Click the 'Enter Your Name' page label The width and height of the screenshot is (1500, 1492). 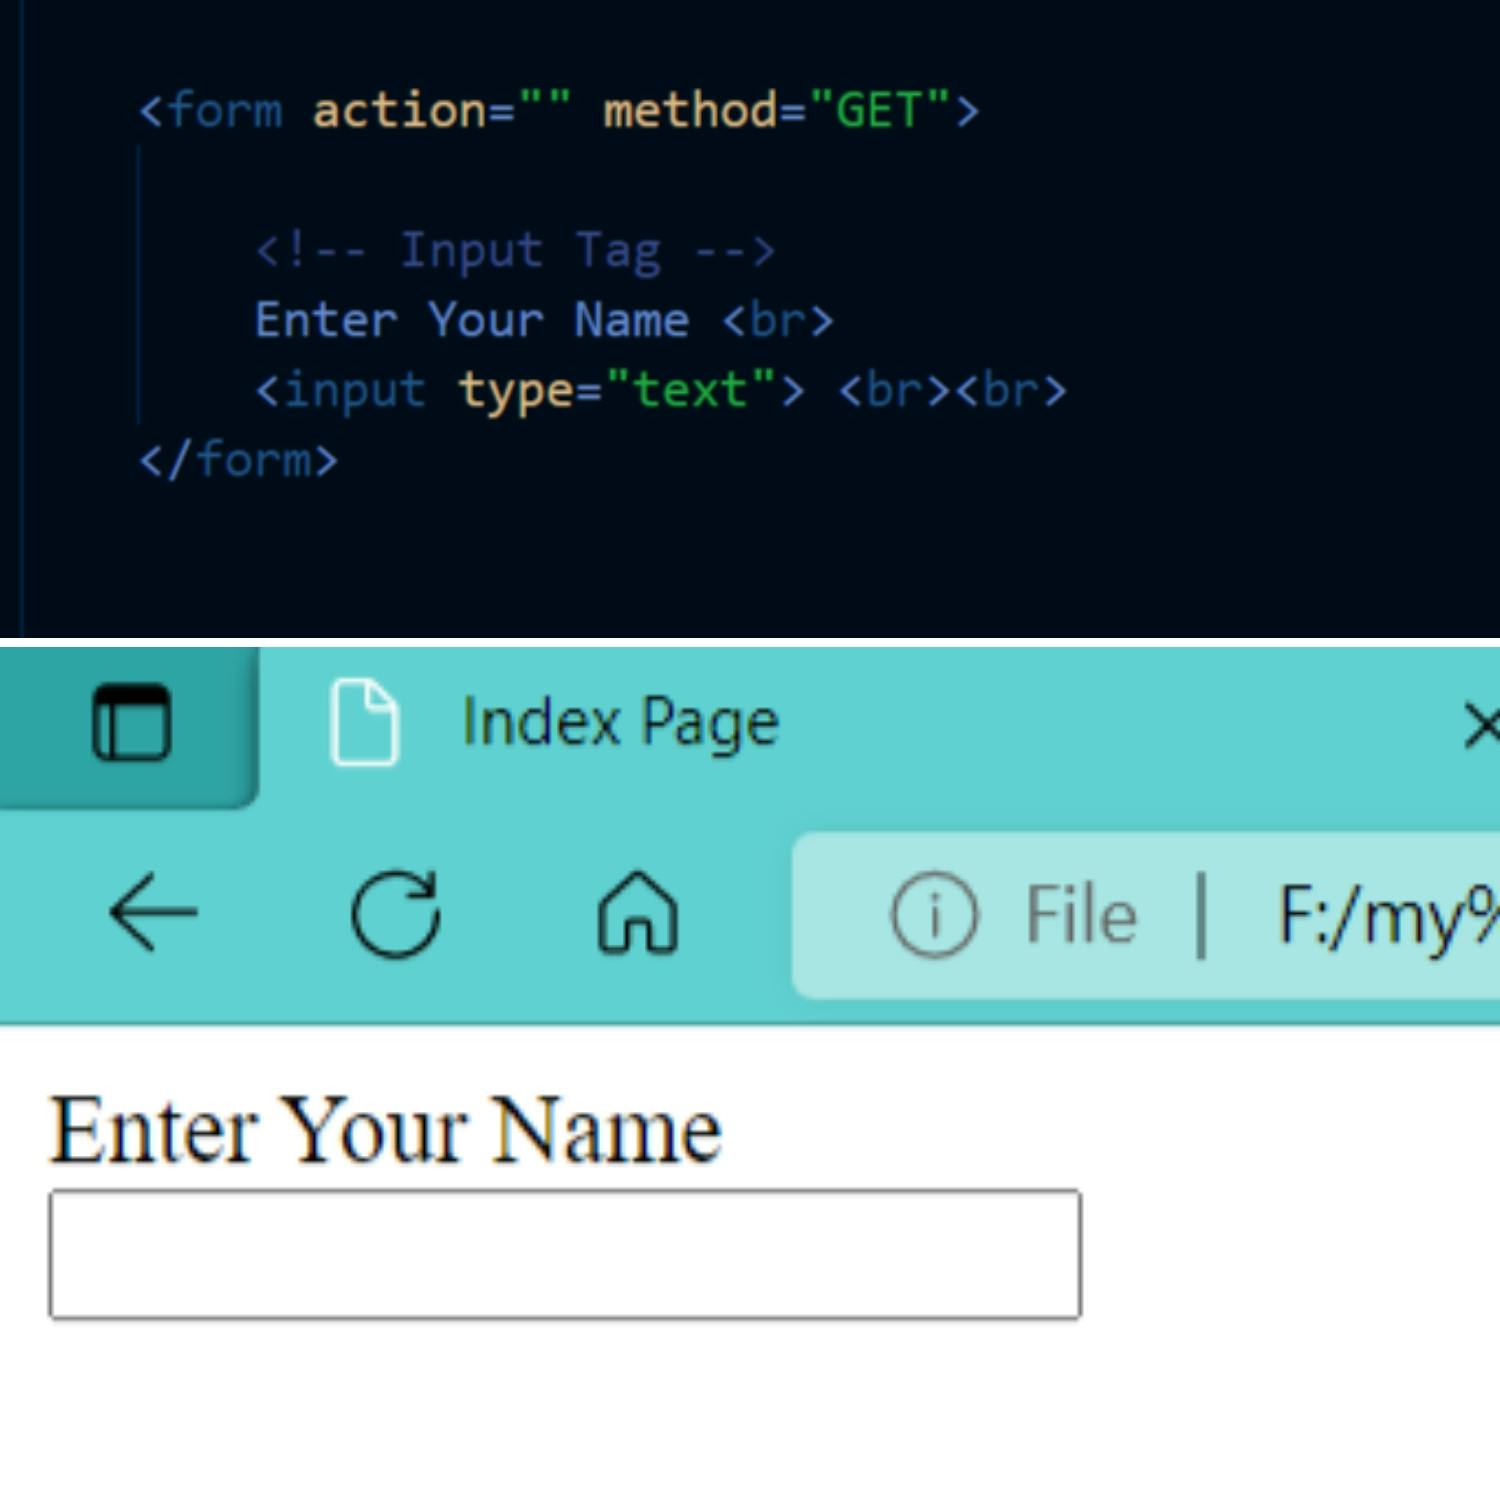click(x=386, y=1129)
